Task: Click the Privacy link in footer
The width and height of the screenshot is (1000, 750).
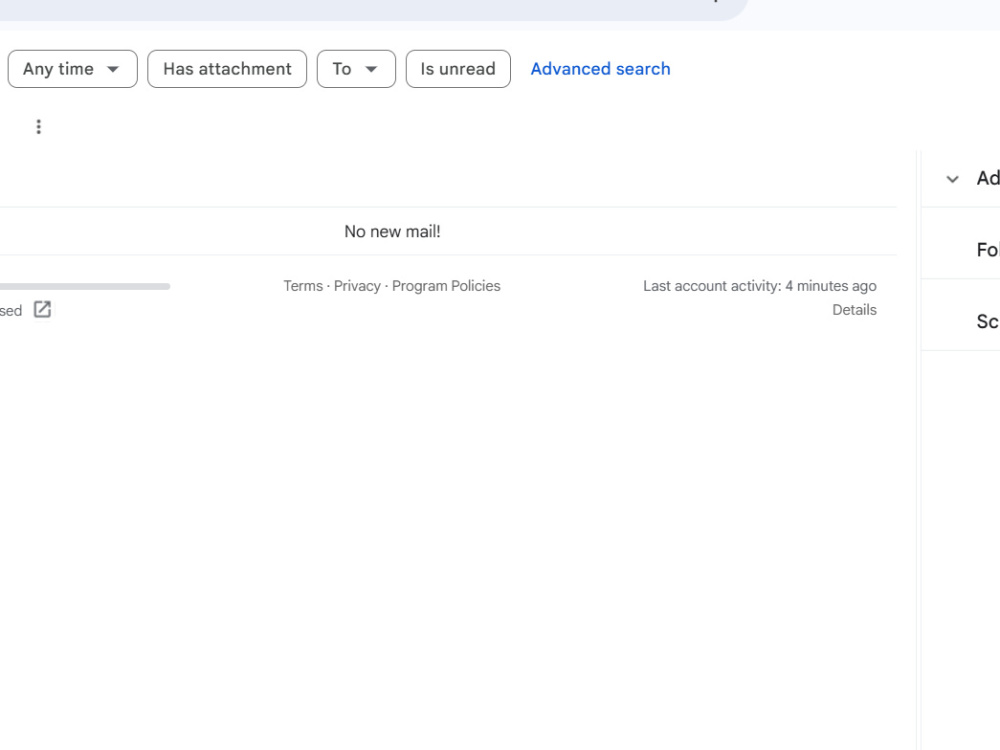Action: click(357, 286)
